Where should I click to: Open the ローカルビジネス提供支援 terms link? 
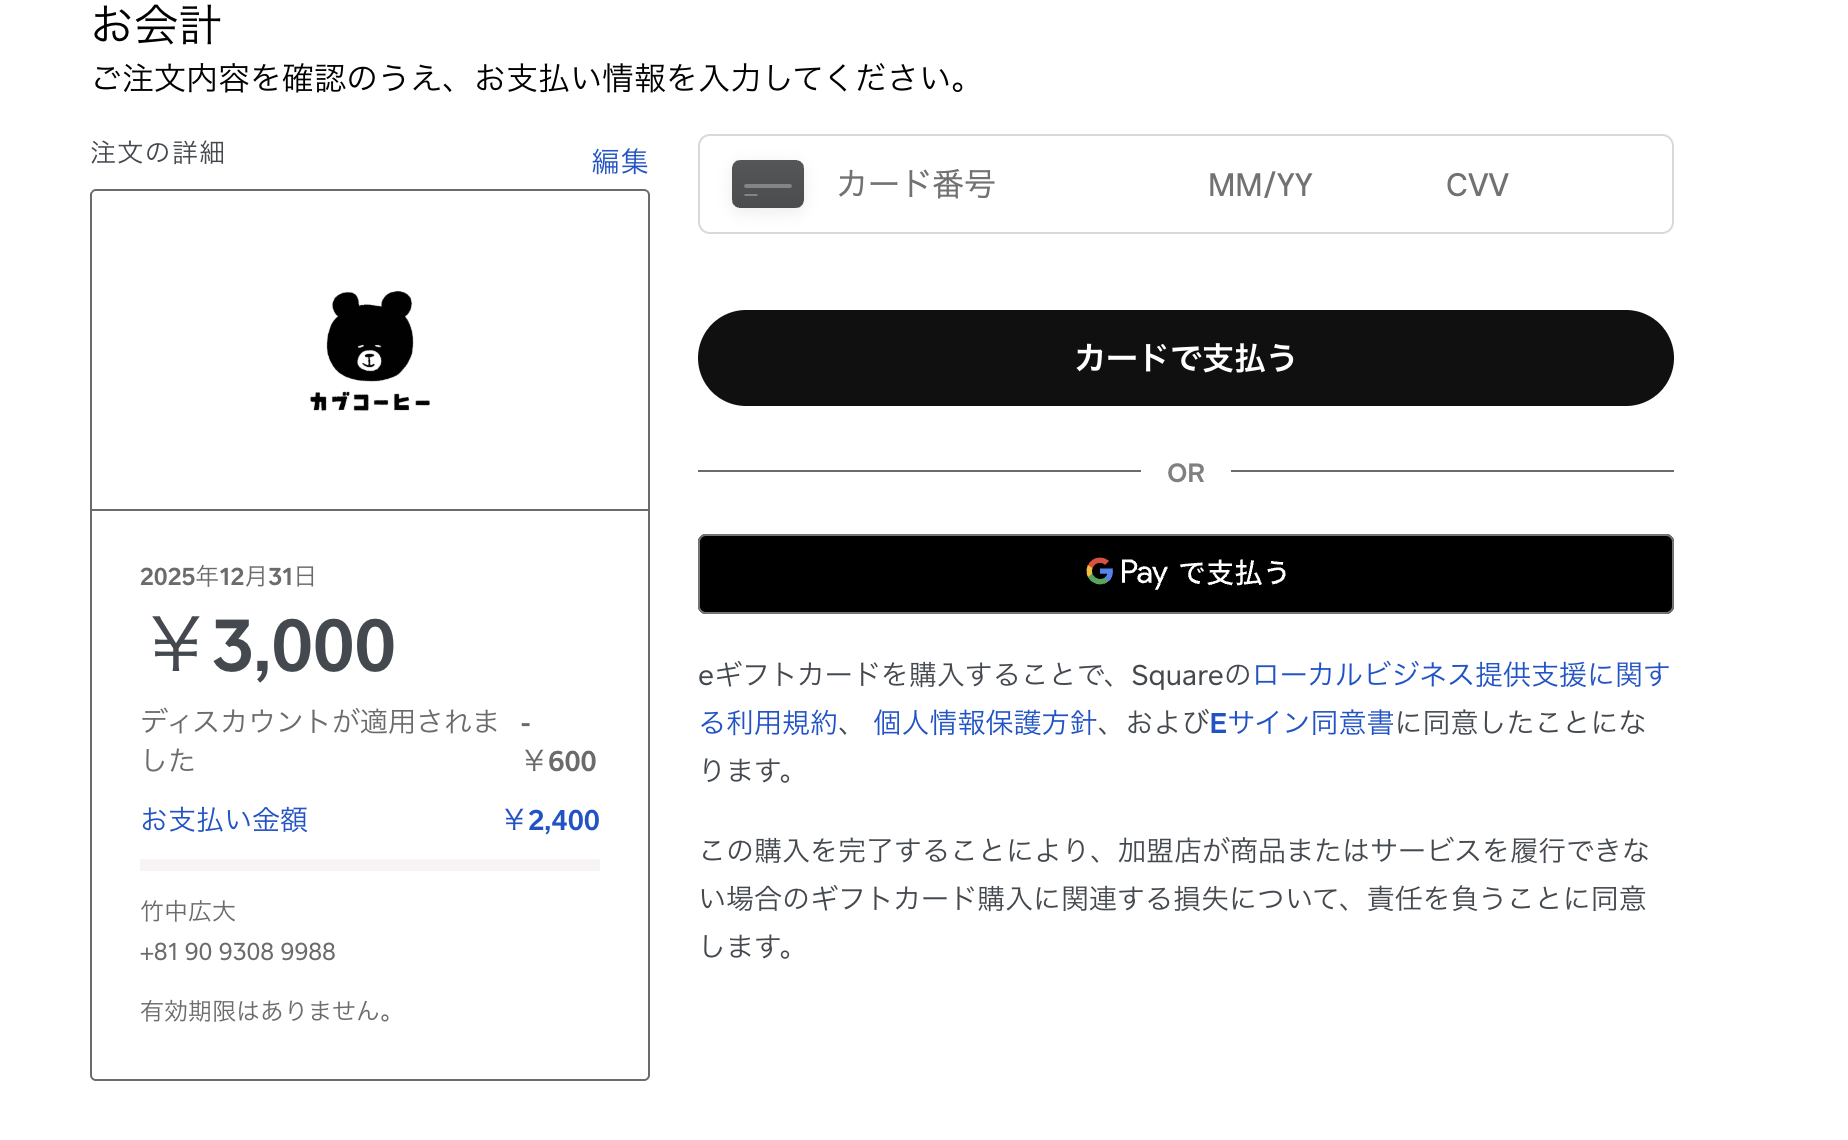coord(1460,675)
